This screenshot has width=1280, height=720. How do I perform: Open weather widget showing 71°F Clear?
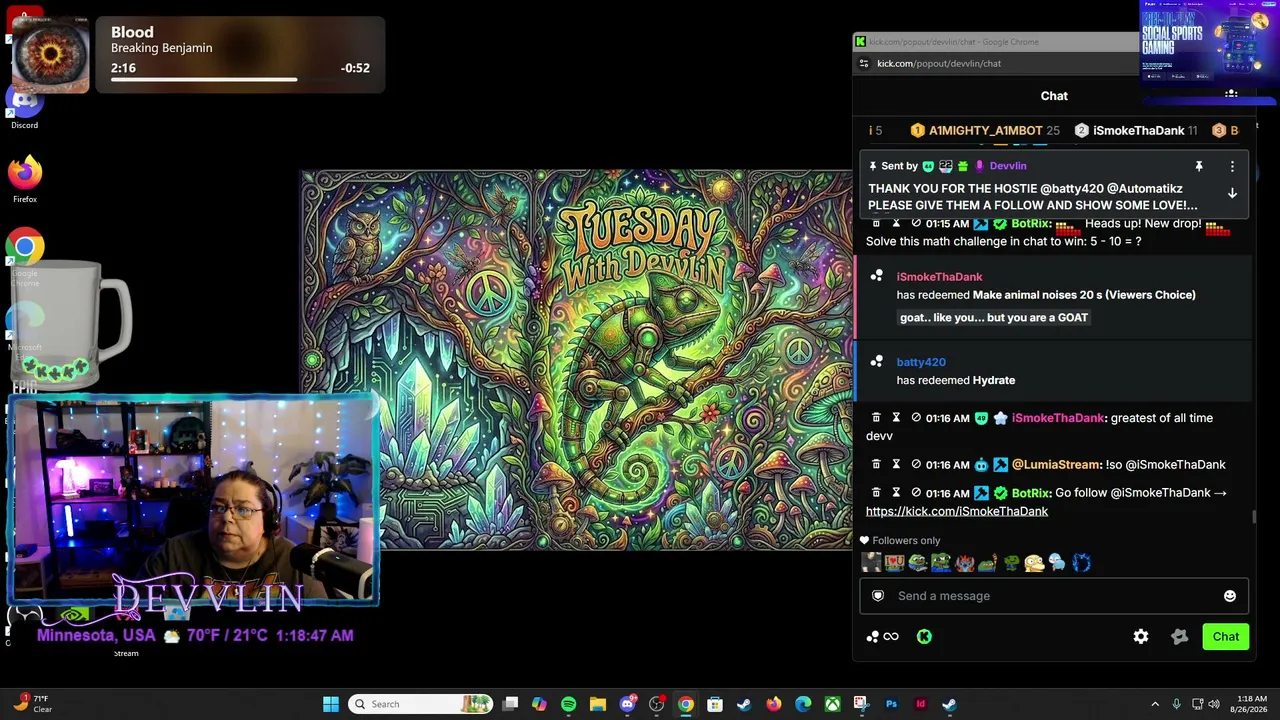tap(34, 704)
